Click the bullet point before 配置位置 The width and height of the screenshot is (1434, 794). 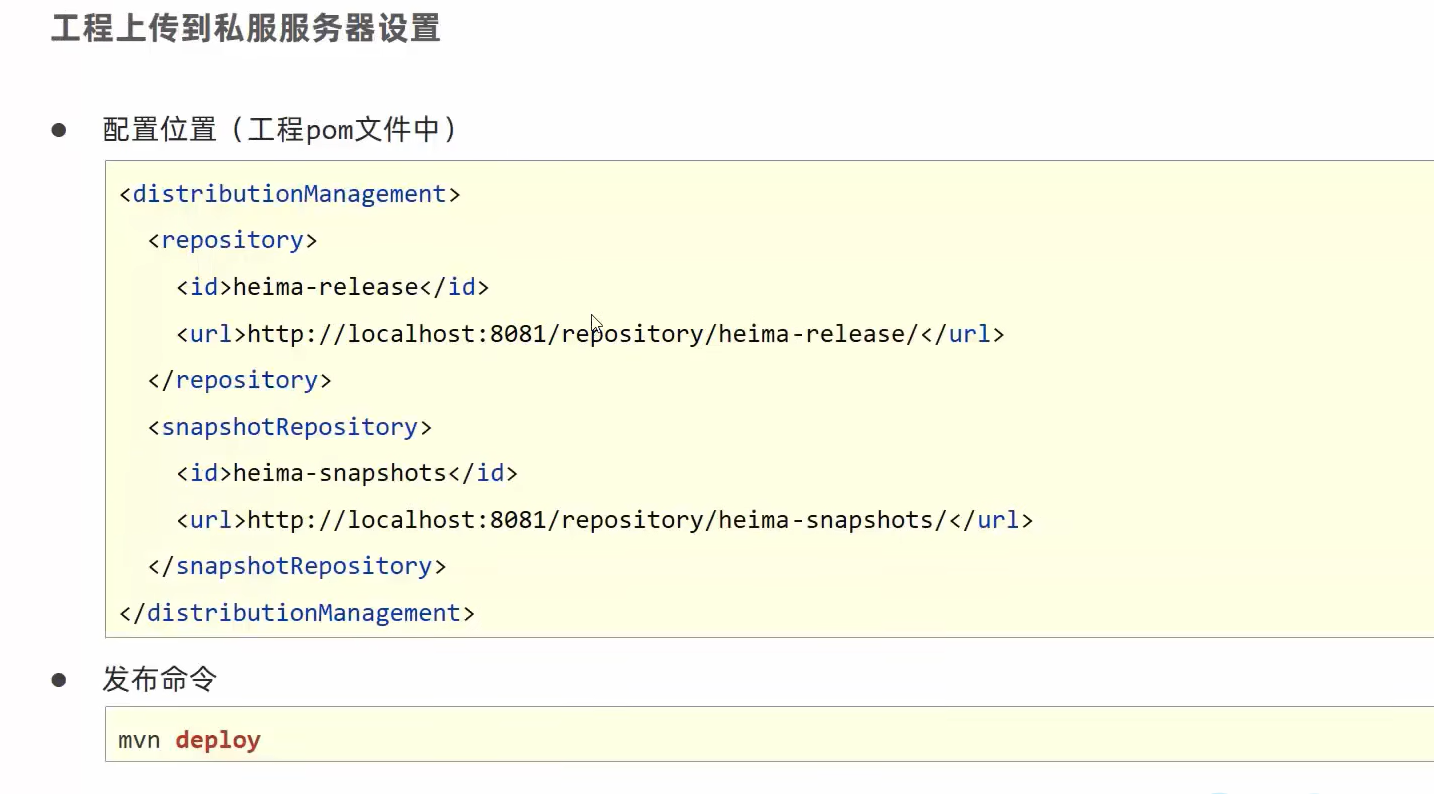click(x=59, y=130)
